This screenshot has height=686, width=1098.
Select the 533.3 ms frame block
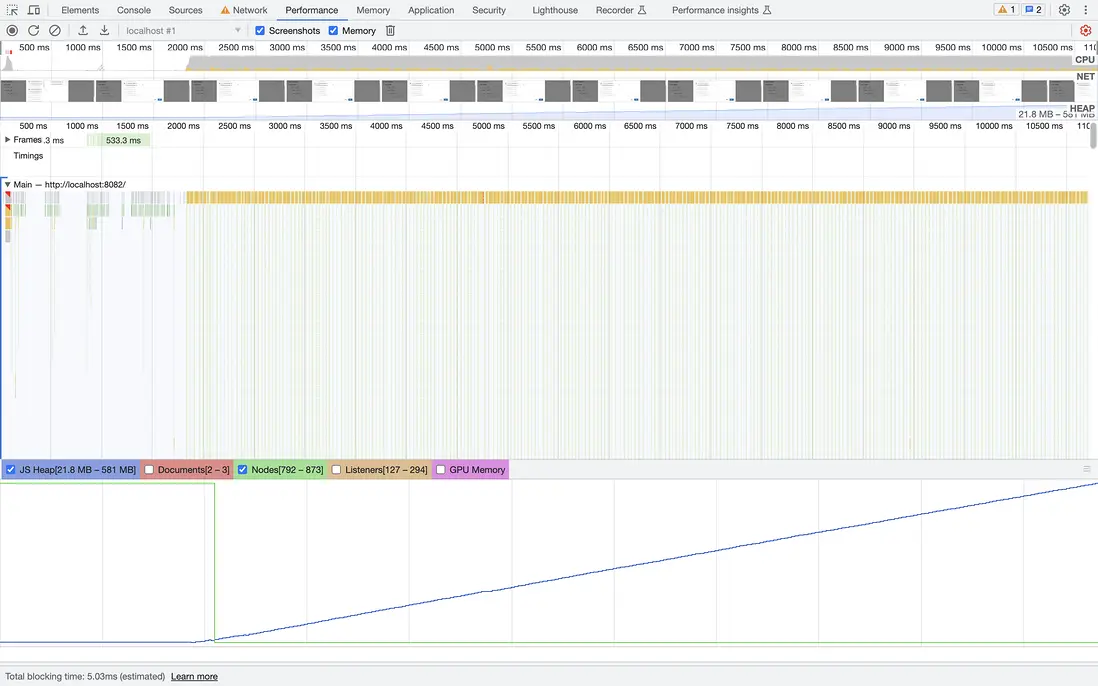[x=119, y=140]
